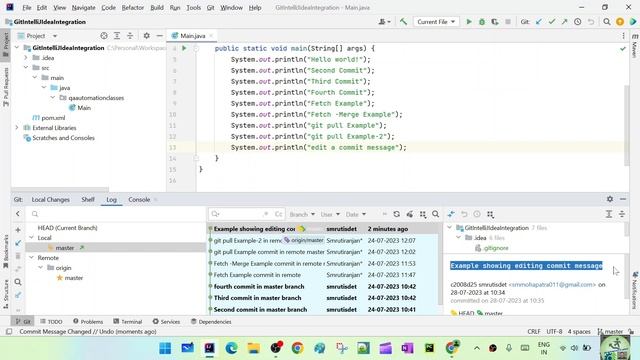Select opened file locate icon in Project panel
Image resolution: width=640 pixels, height=360 pixels.
104,36
